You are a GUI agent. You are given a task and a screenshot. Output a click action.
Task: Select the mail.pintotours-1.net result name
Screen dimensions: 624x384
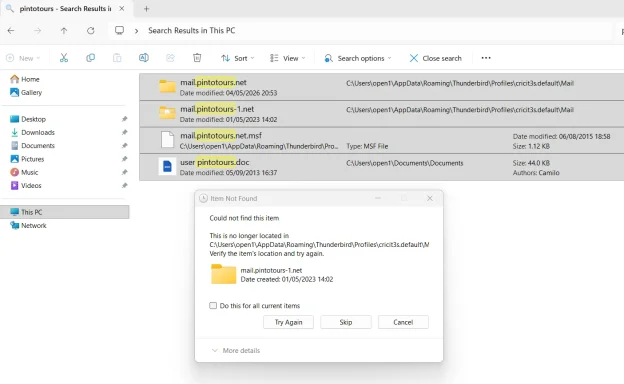[217, 109]
